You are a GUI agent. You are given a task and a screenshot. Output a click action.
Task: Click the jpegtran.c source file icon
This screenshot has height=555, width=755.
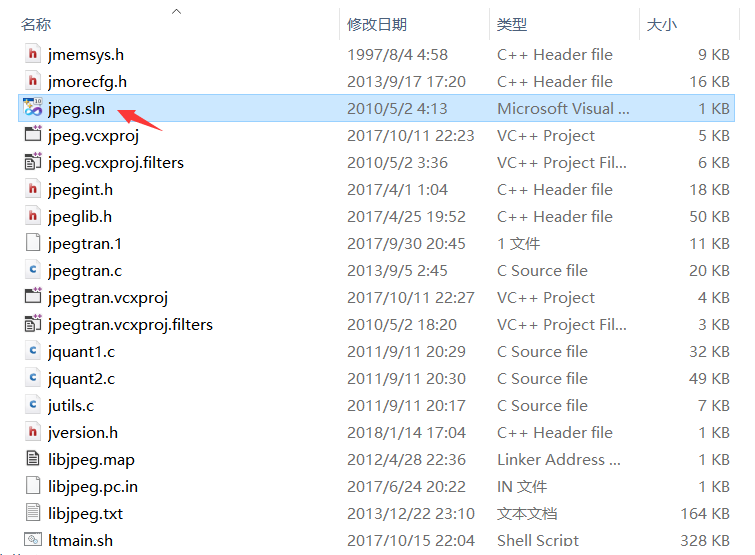click(x=32, y=271)
